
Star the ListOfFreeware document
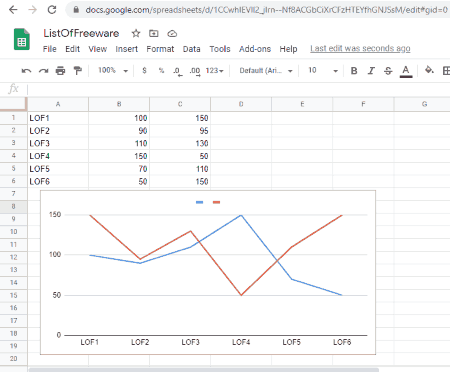(136, 33)
